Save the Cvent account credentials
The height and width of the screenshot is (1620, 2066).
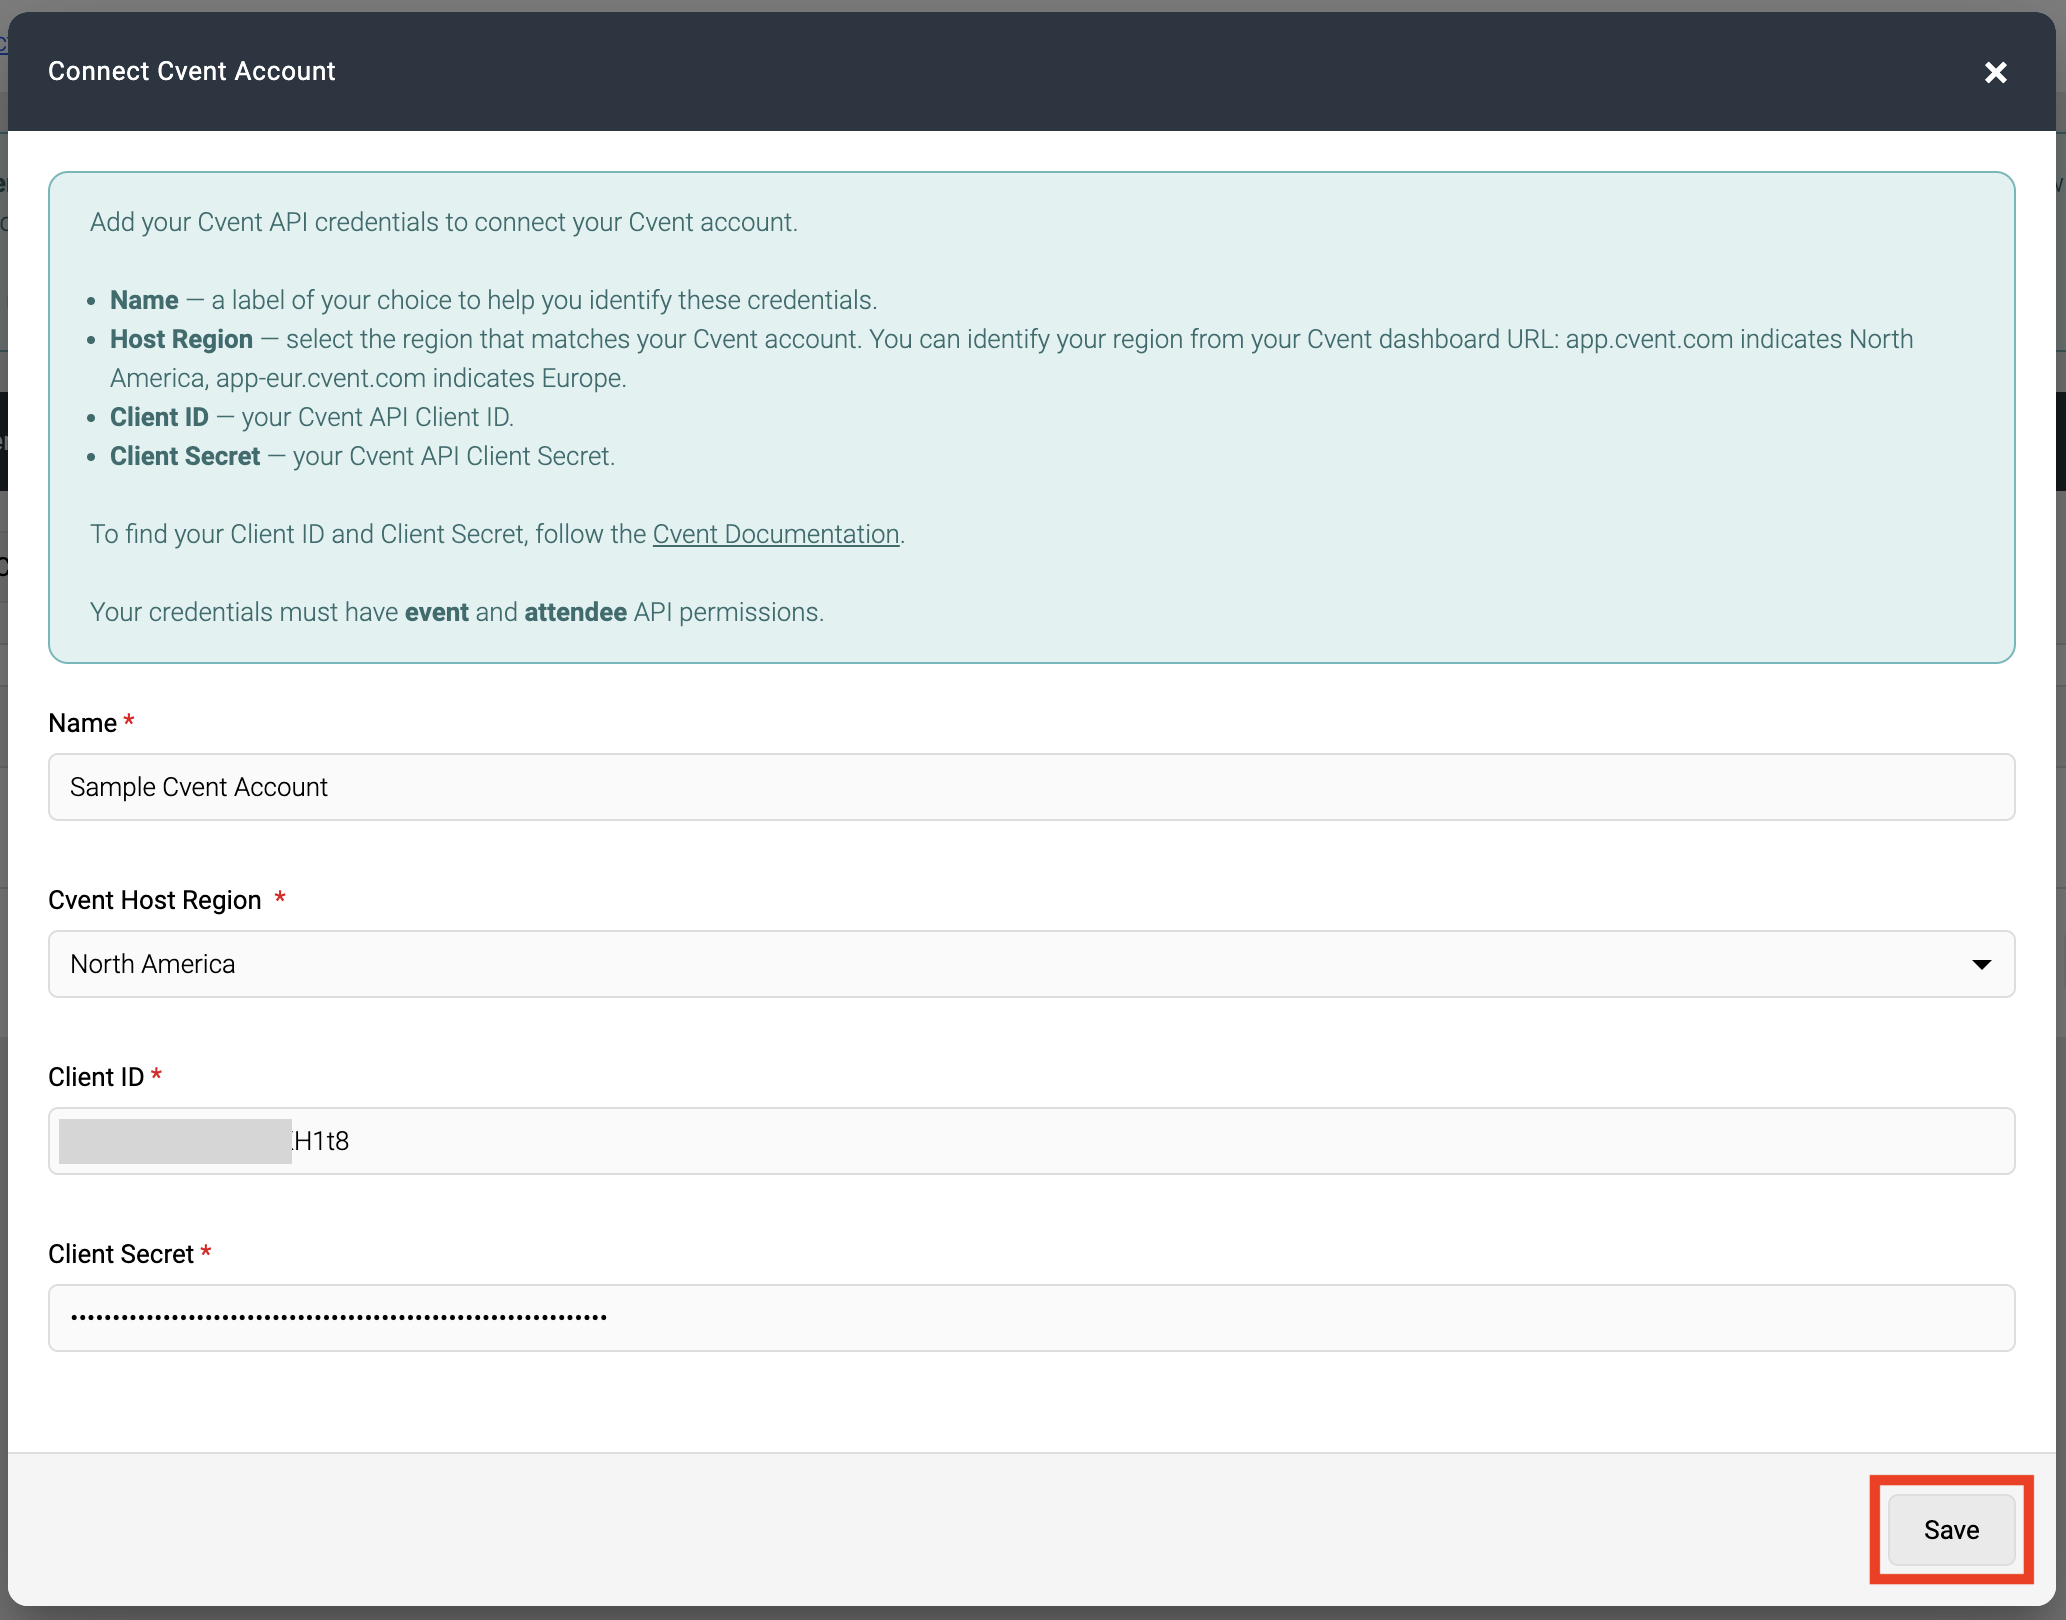click(1951, 1530)
